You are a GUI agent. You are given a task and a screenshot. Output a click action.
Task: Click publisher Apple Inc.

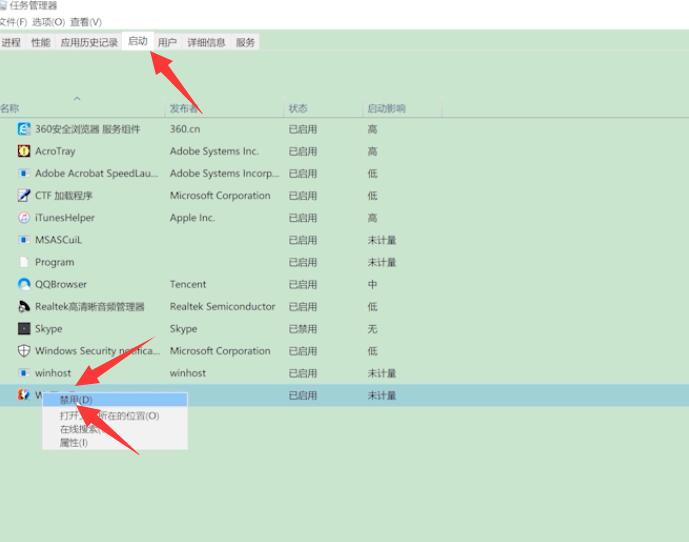click(x=192, y=218)
